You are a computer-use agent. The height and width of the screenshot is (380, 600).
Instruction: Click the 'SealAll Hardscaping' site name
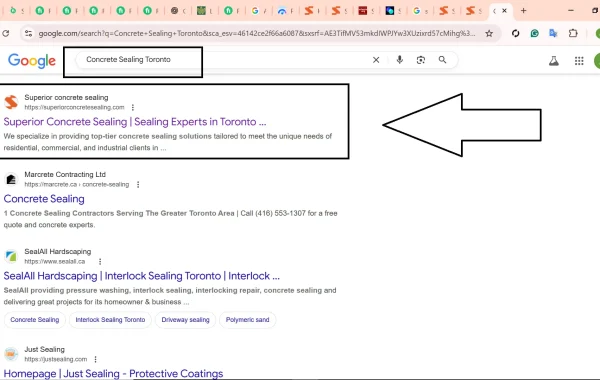[x=58, y=251]
